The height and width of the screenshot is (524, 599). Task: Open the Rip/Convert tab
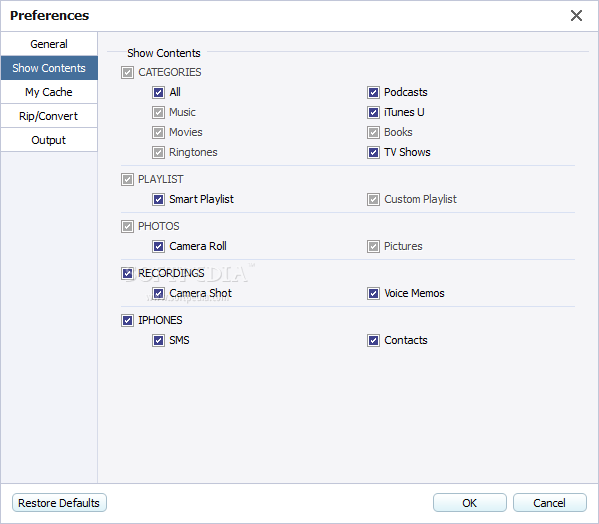pyautogui.click(x=49, y=116)
